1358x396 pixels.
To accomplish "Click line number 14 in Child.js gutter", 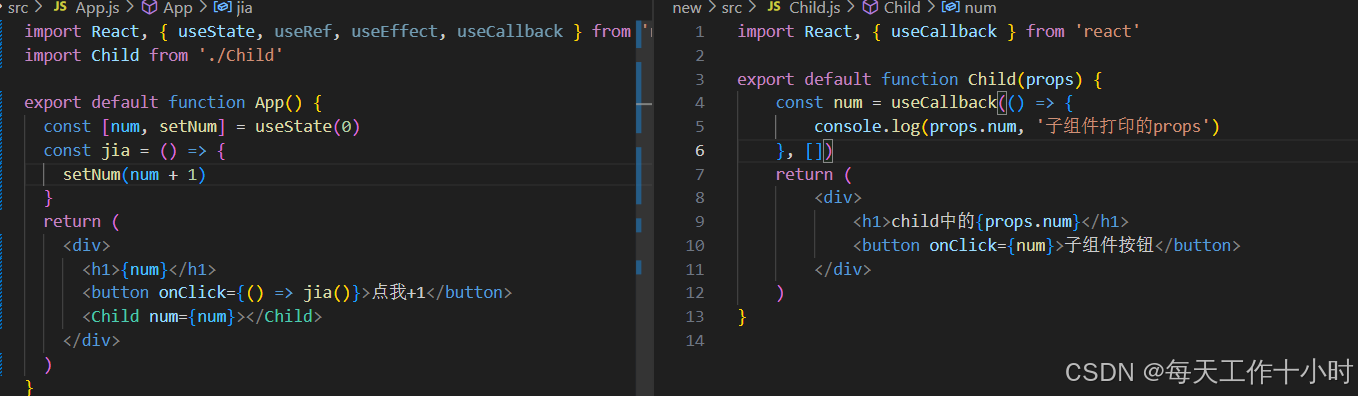I will (695, 340).
